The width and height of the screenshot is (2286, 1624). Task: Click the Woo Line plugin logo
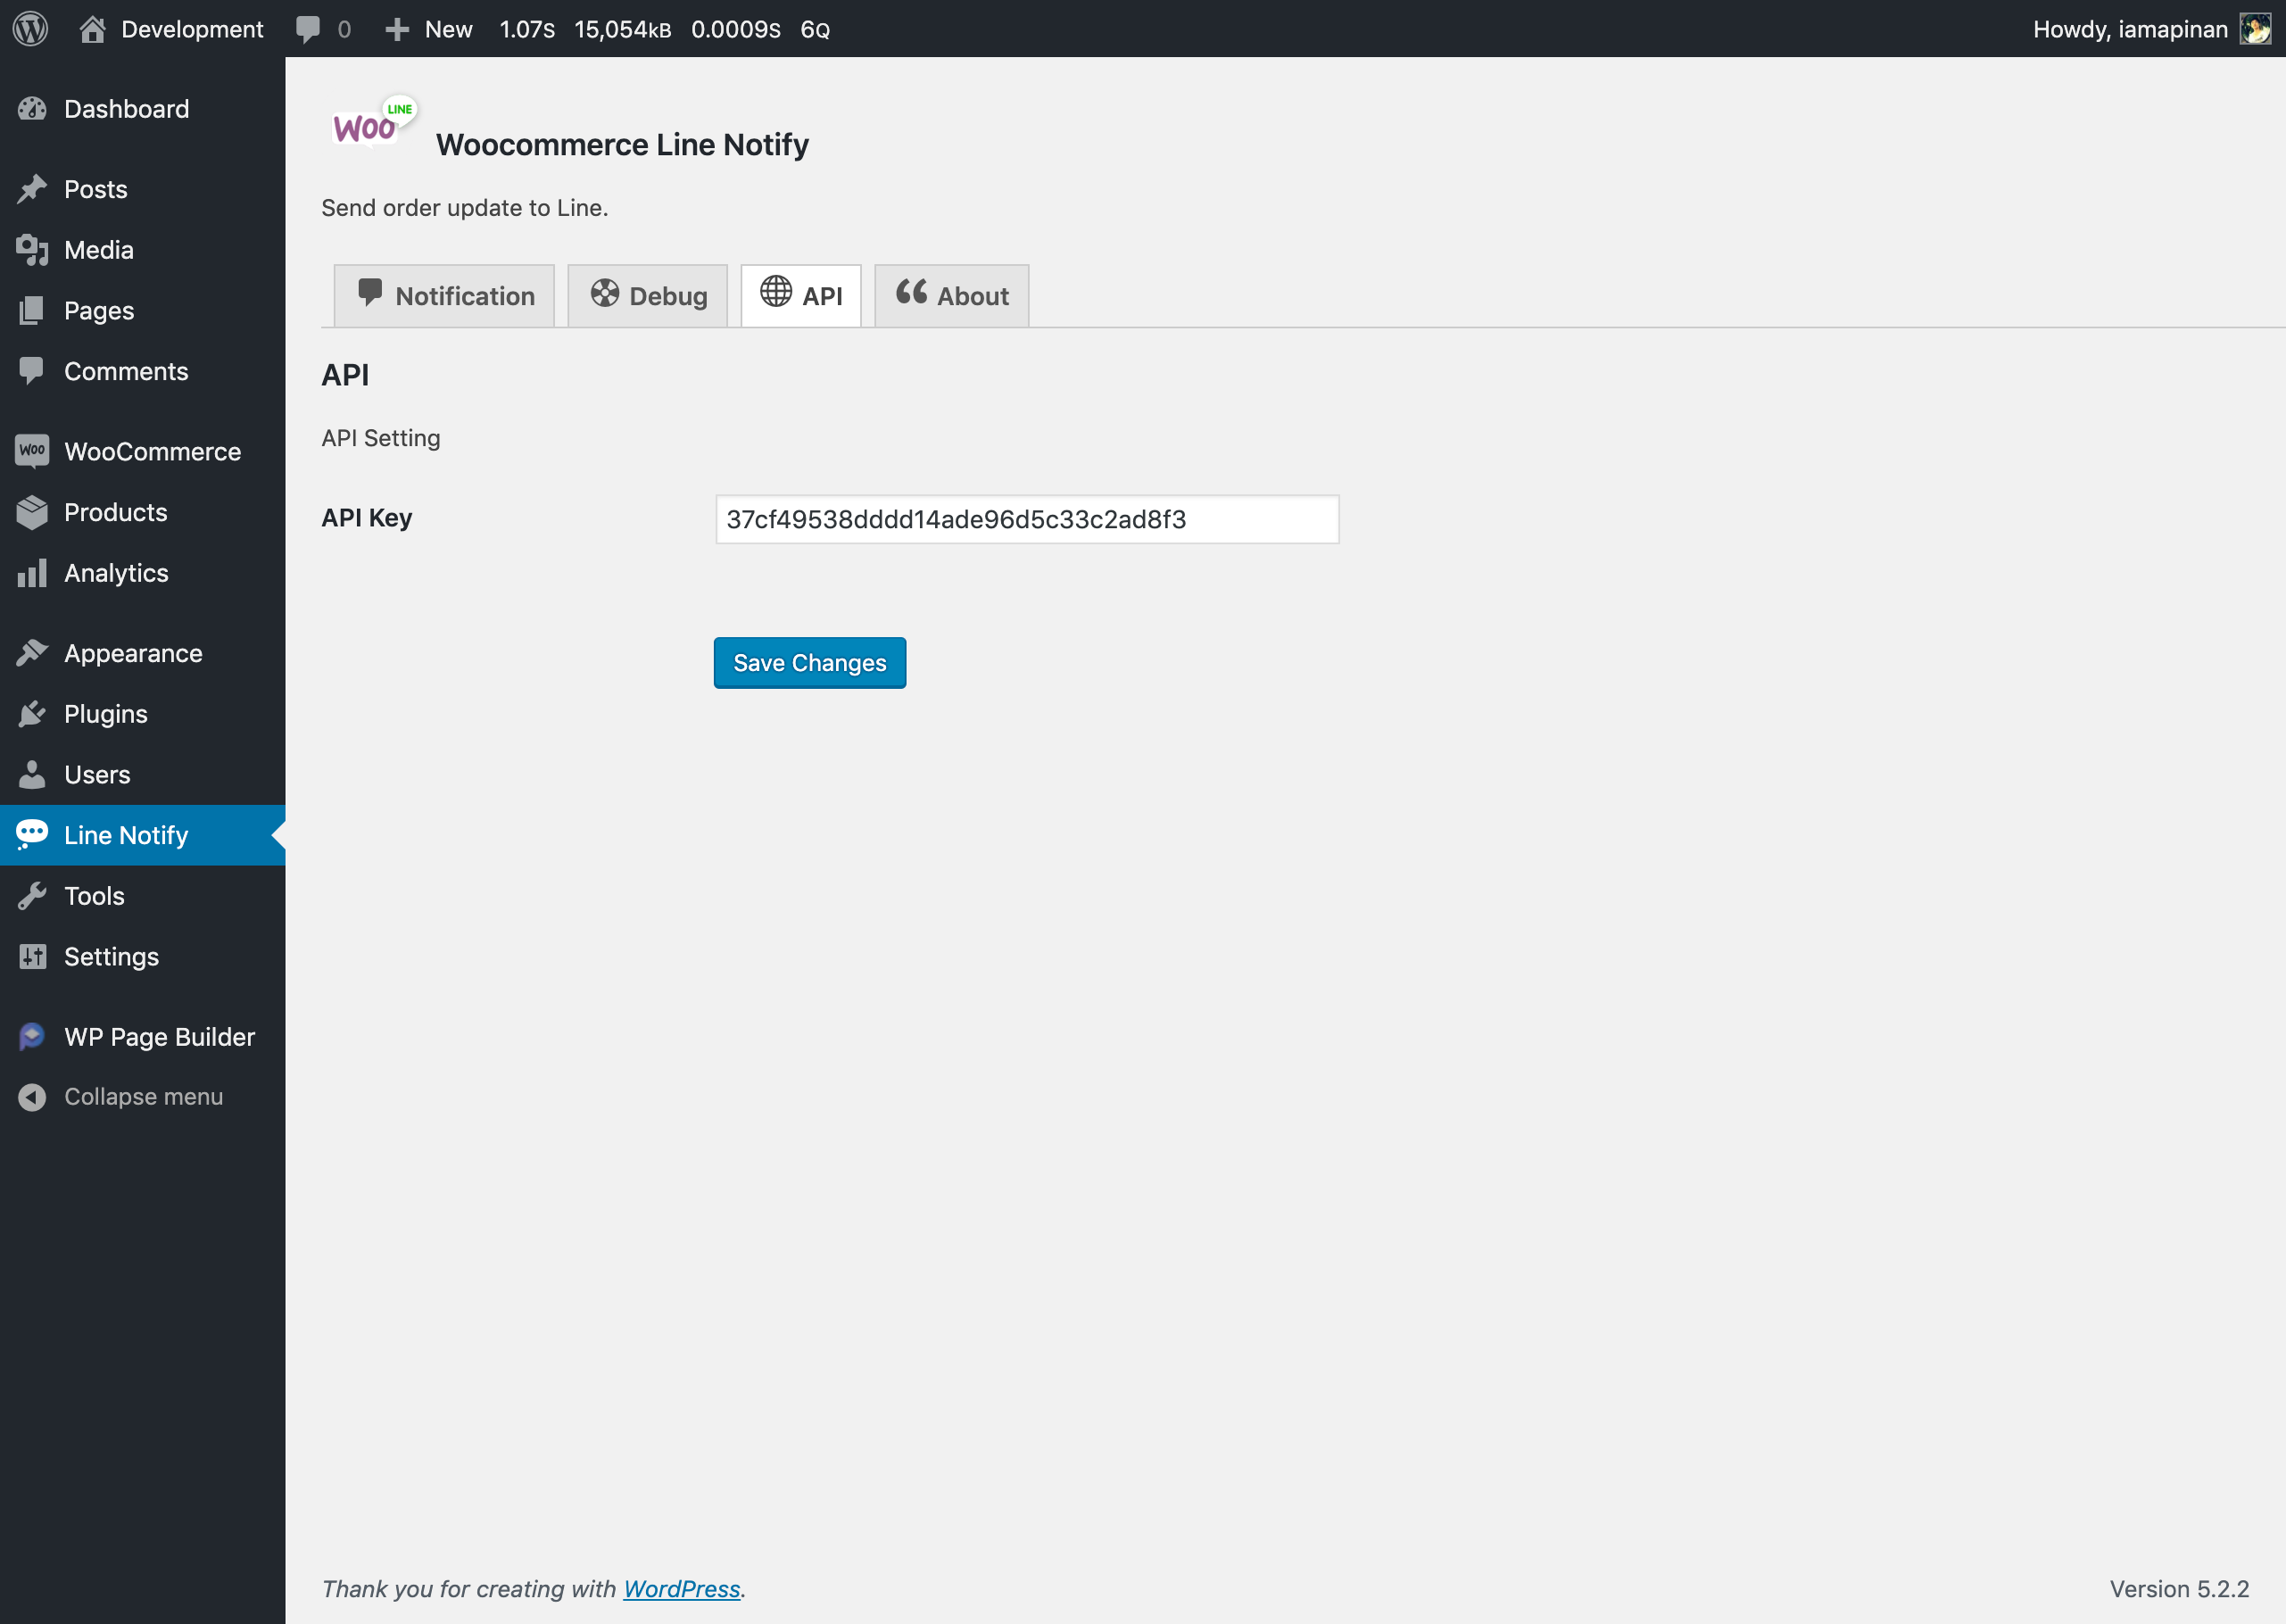pyautogui.click(x=374, y=122)
